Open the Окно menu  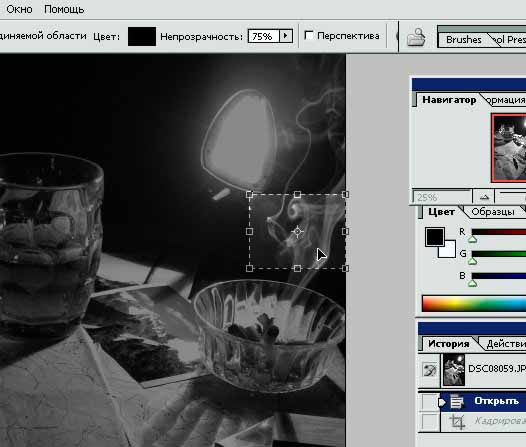pos(19,9)
